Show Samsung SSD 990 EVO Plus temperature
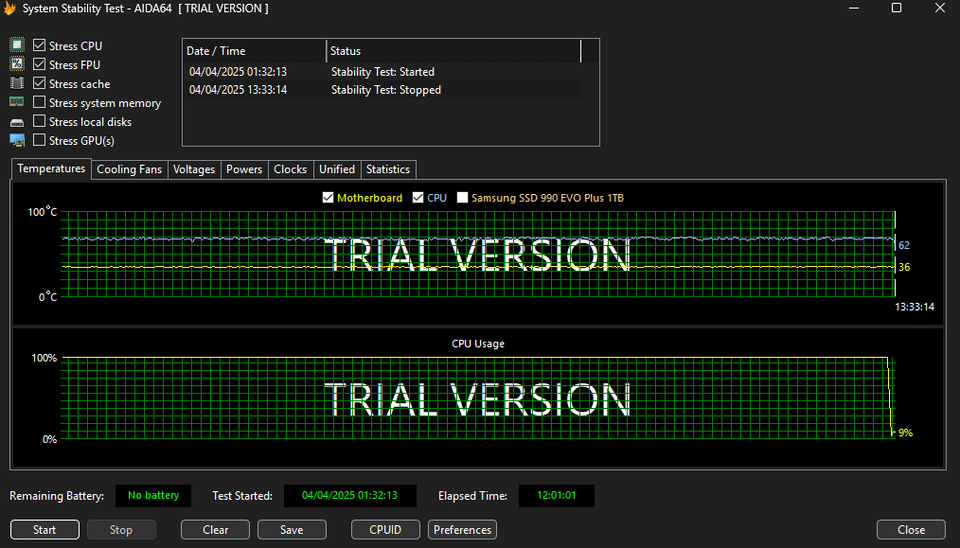 (462, 198)
